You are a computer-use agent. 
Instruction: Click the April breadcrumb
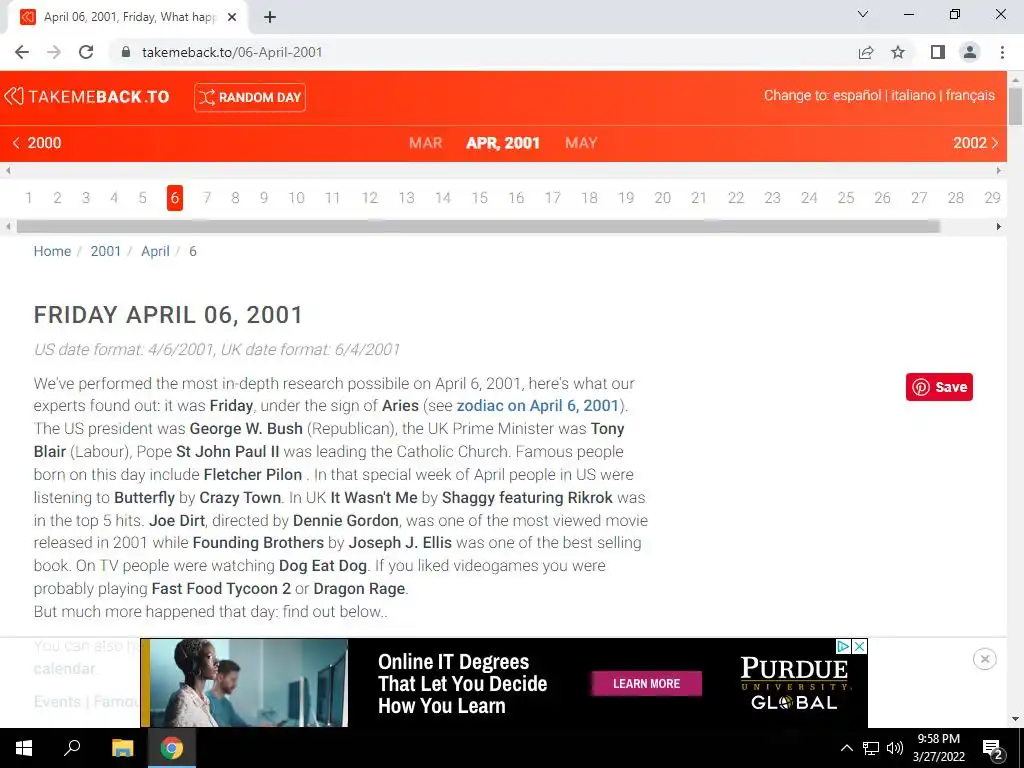tap(155, 251)
